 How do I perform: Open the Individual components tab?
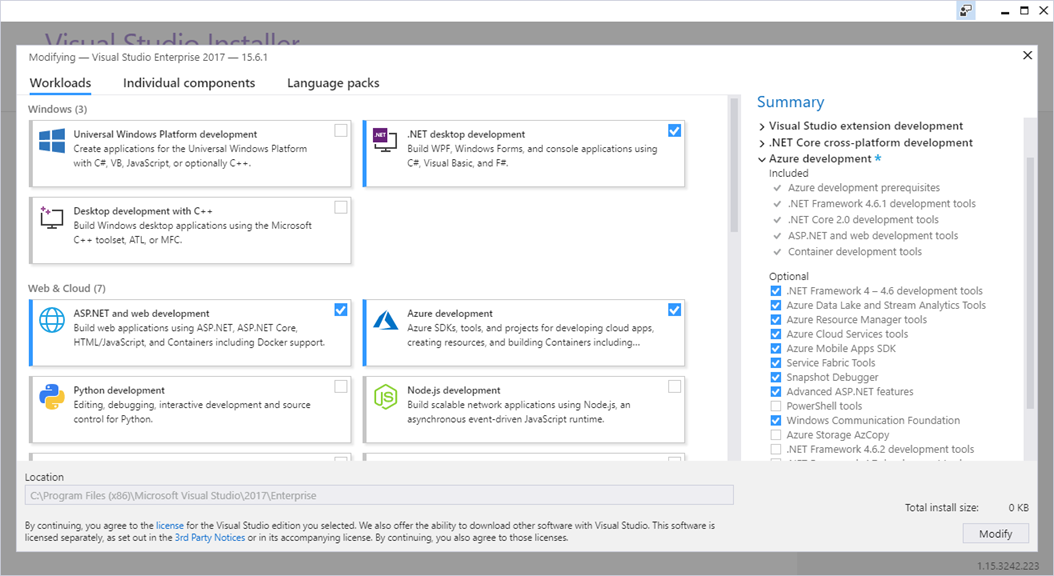click(189, 83)
